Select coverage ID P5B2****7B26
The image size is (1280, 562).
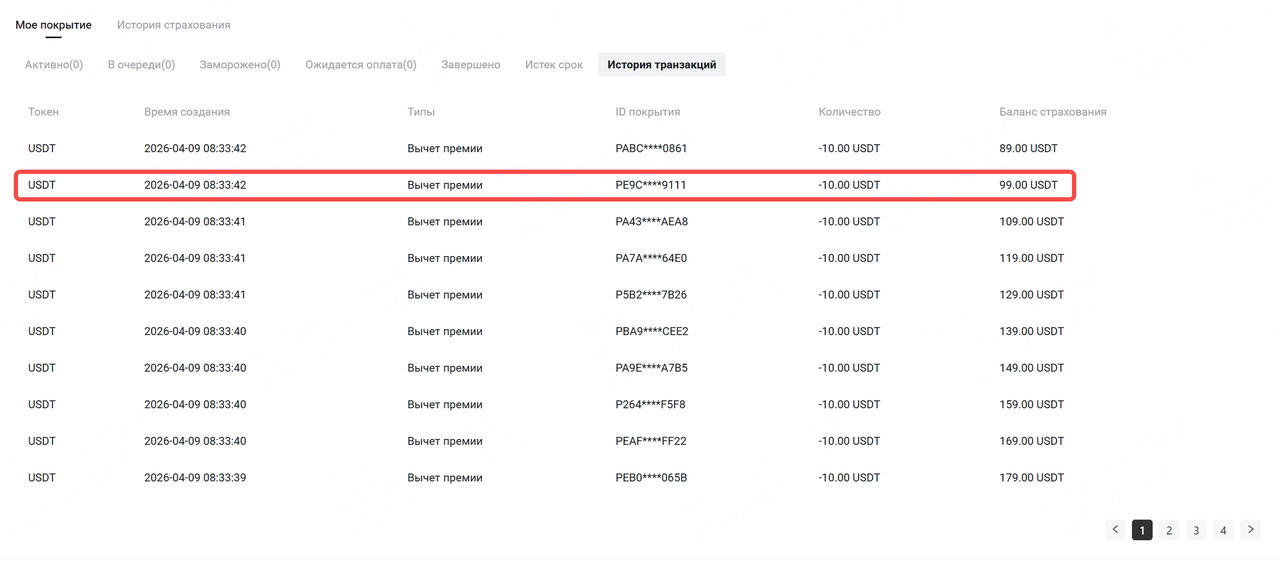[651, 295]
